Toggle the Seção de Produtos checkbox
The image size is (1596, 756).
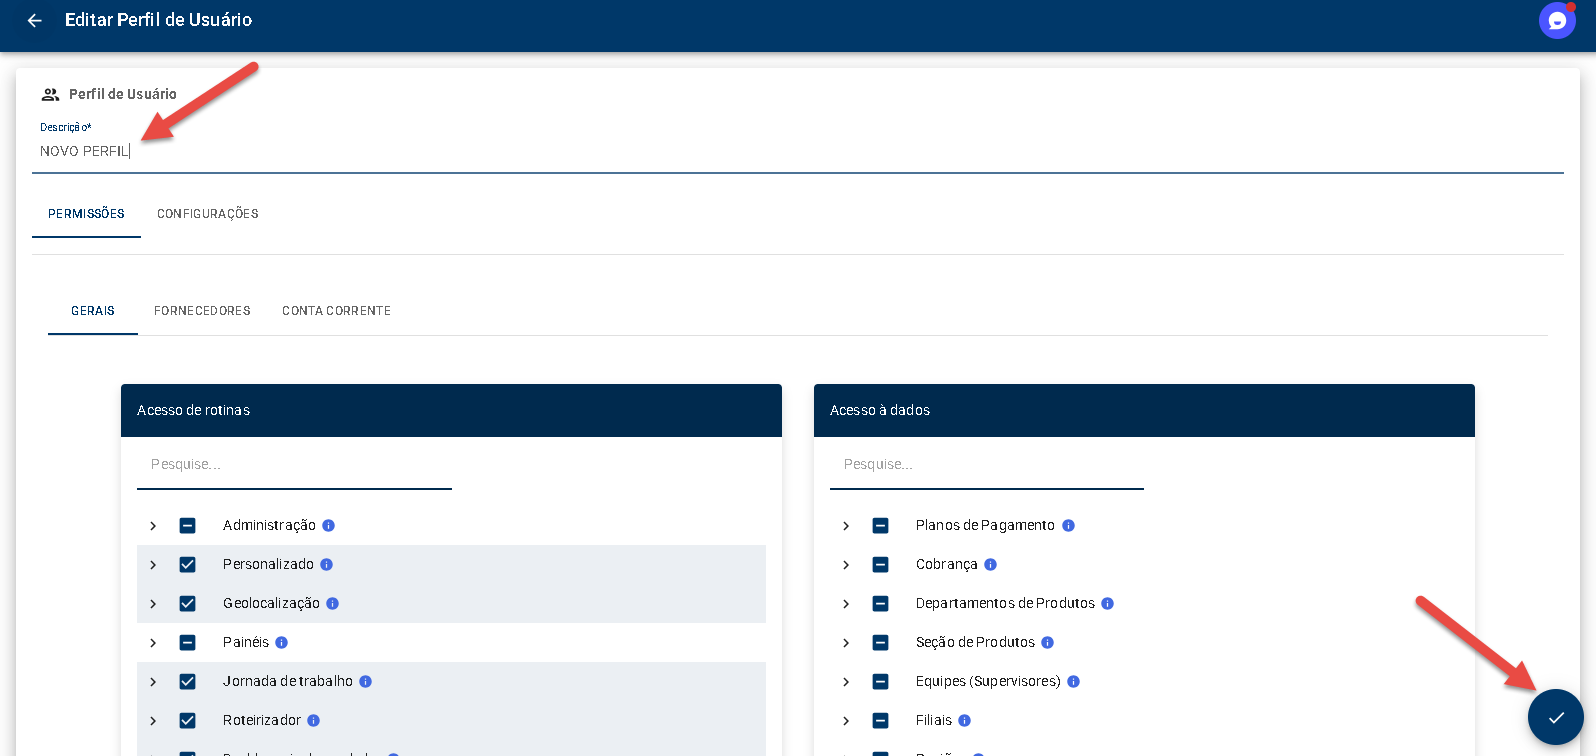point(880,642)
